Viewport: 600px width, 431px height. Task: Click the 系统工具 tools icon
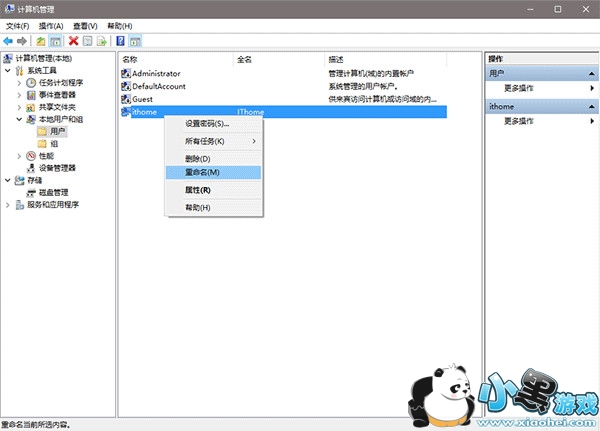tap(20, 70)
